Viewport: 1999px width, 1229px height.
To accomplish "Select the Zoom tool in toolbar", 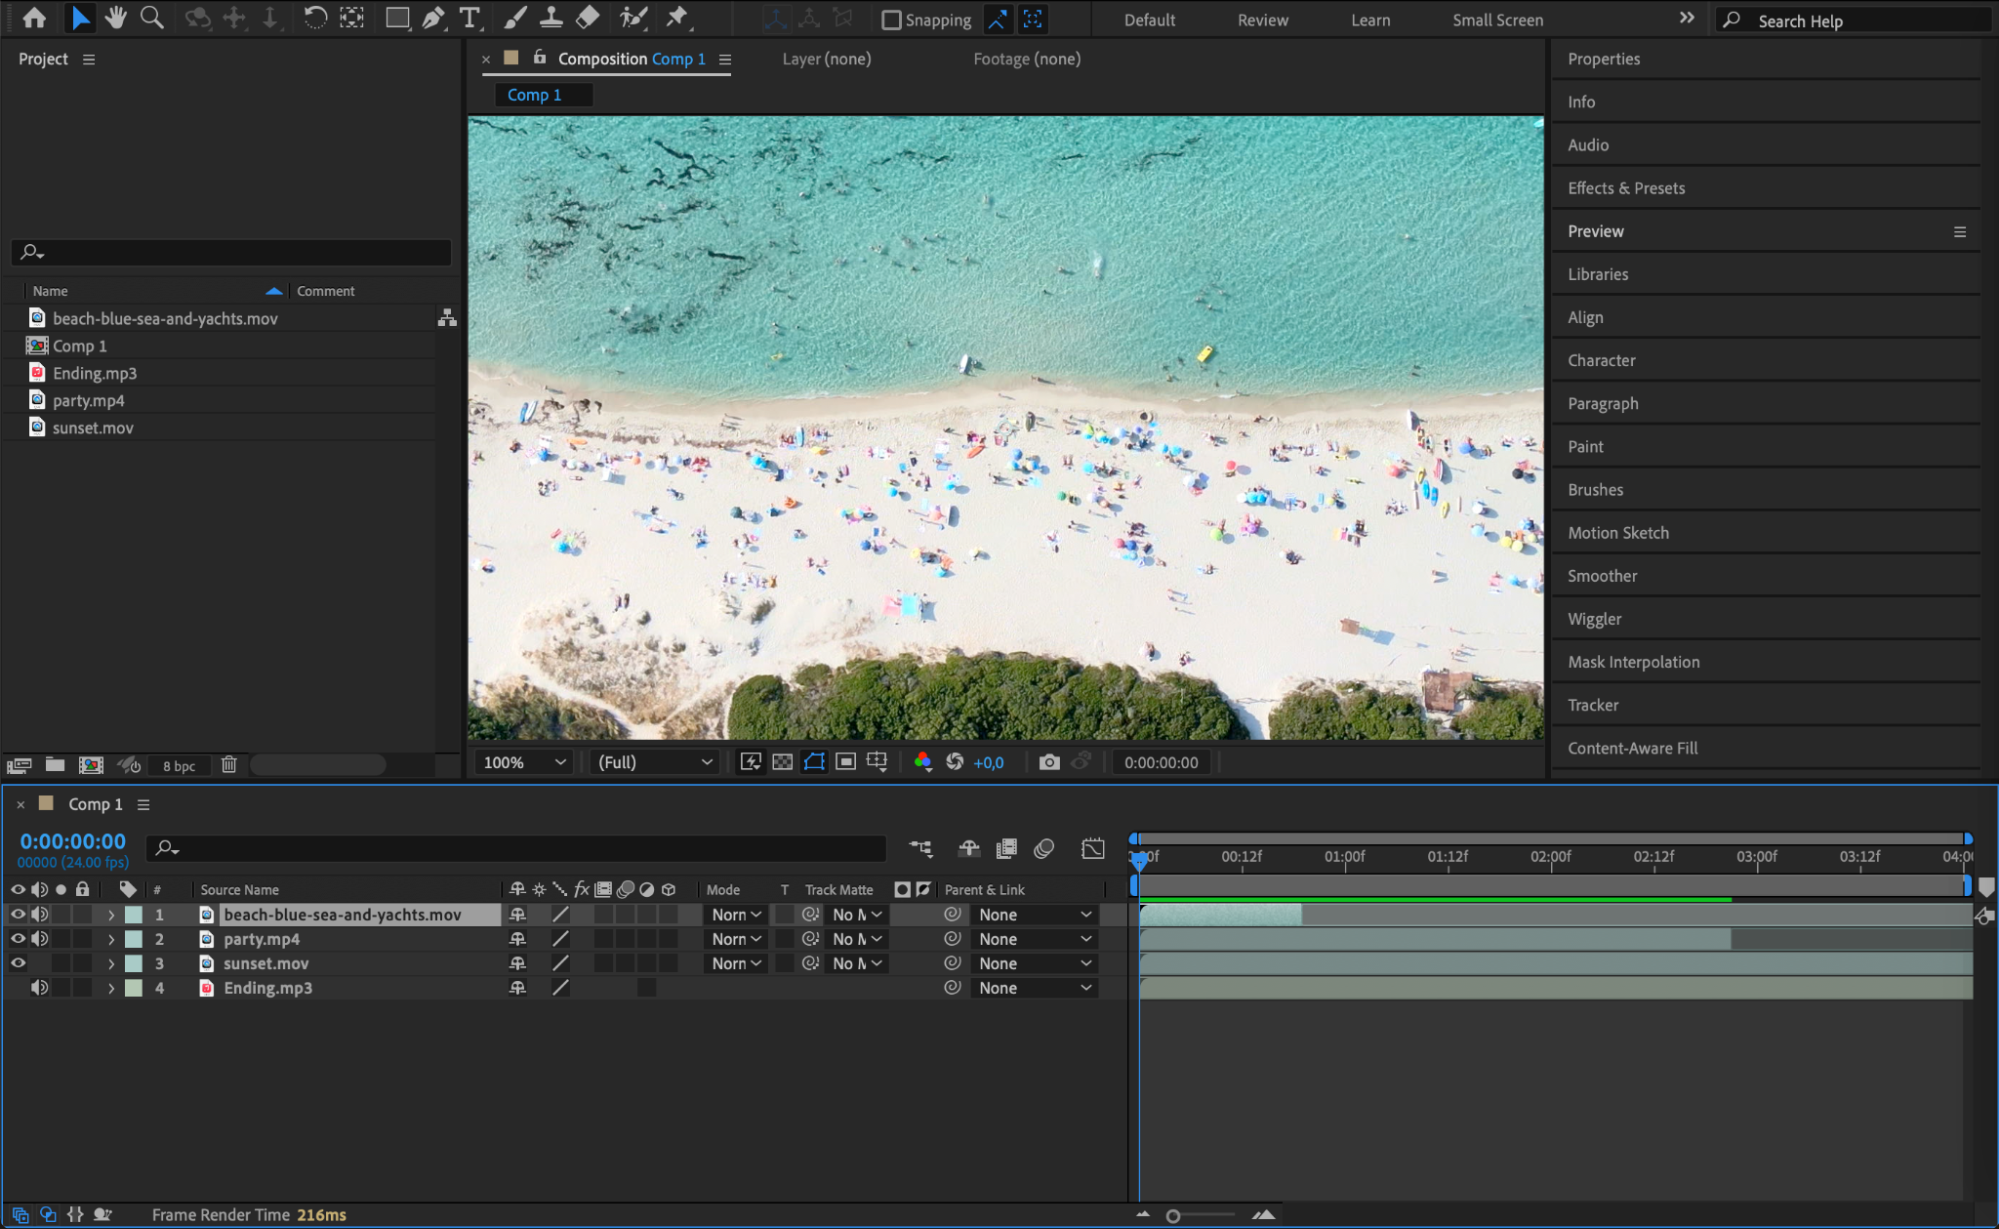I will click(152, 18).
